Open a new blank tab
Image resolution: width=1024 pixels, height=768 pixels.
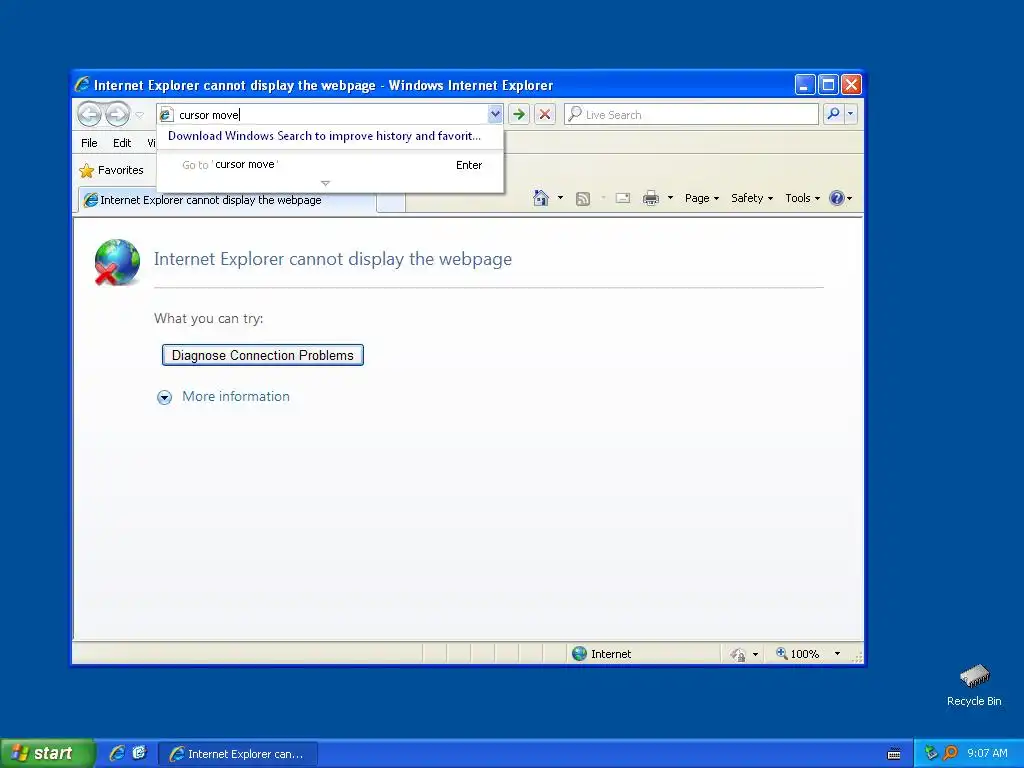391,202
